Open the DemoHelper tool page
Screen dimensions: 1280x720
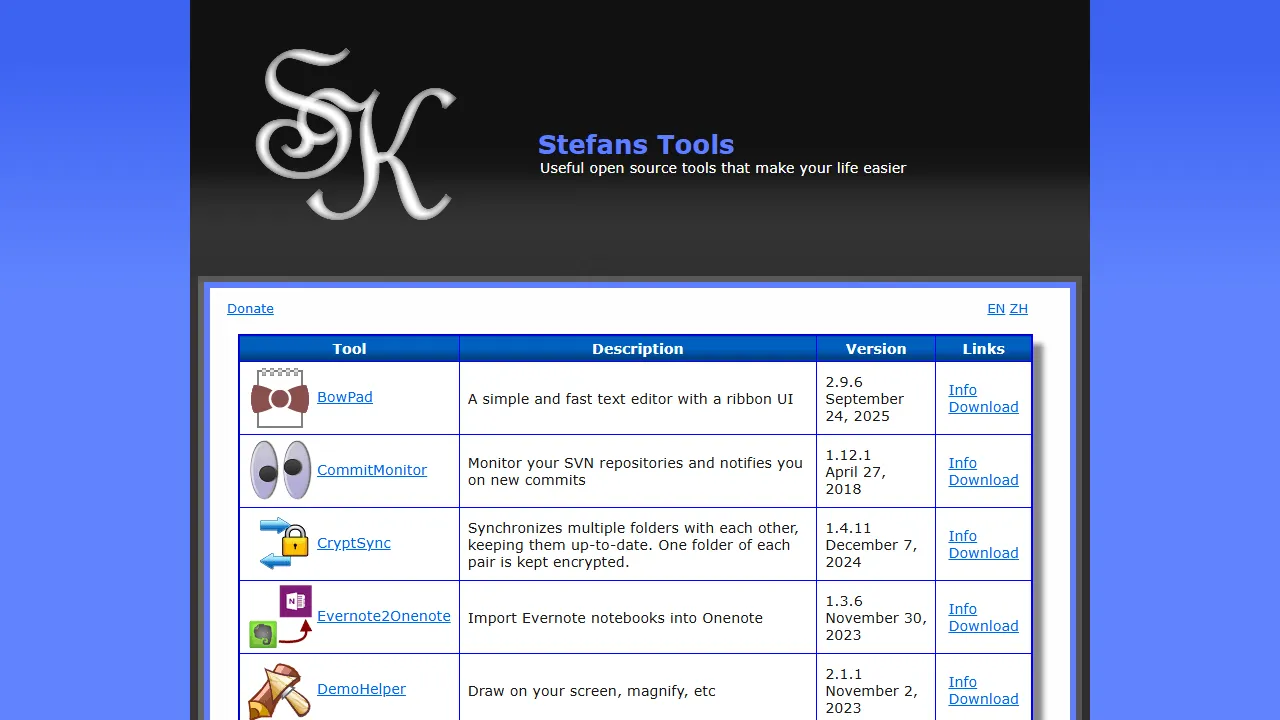361,689
